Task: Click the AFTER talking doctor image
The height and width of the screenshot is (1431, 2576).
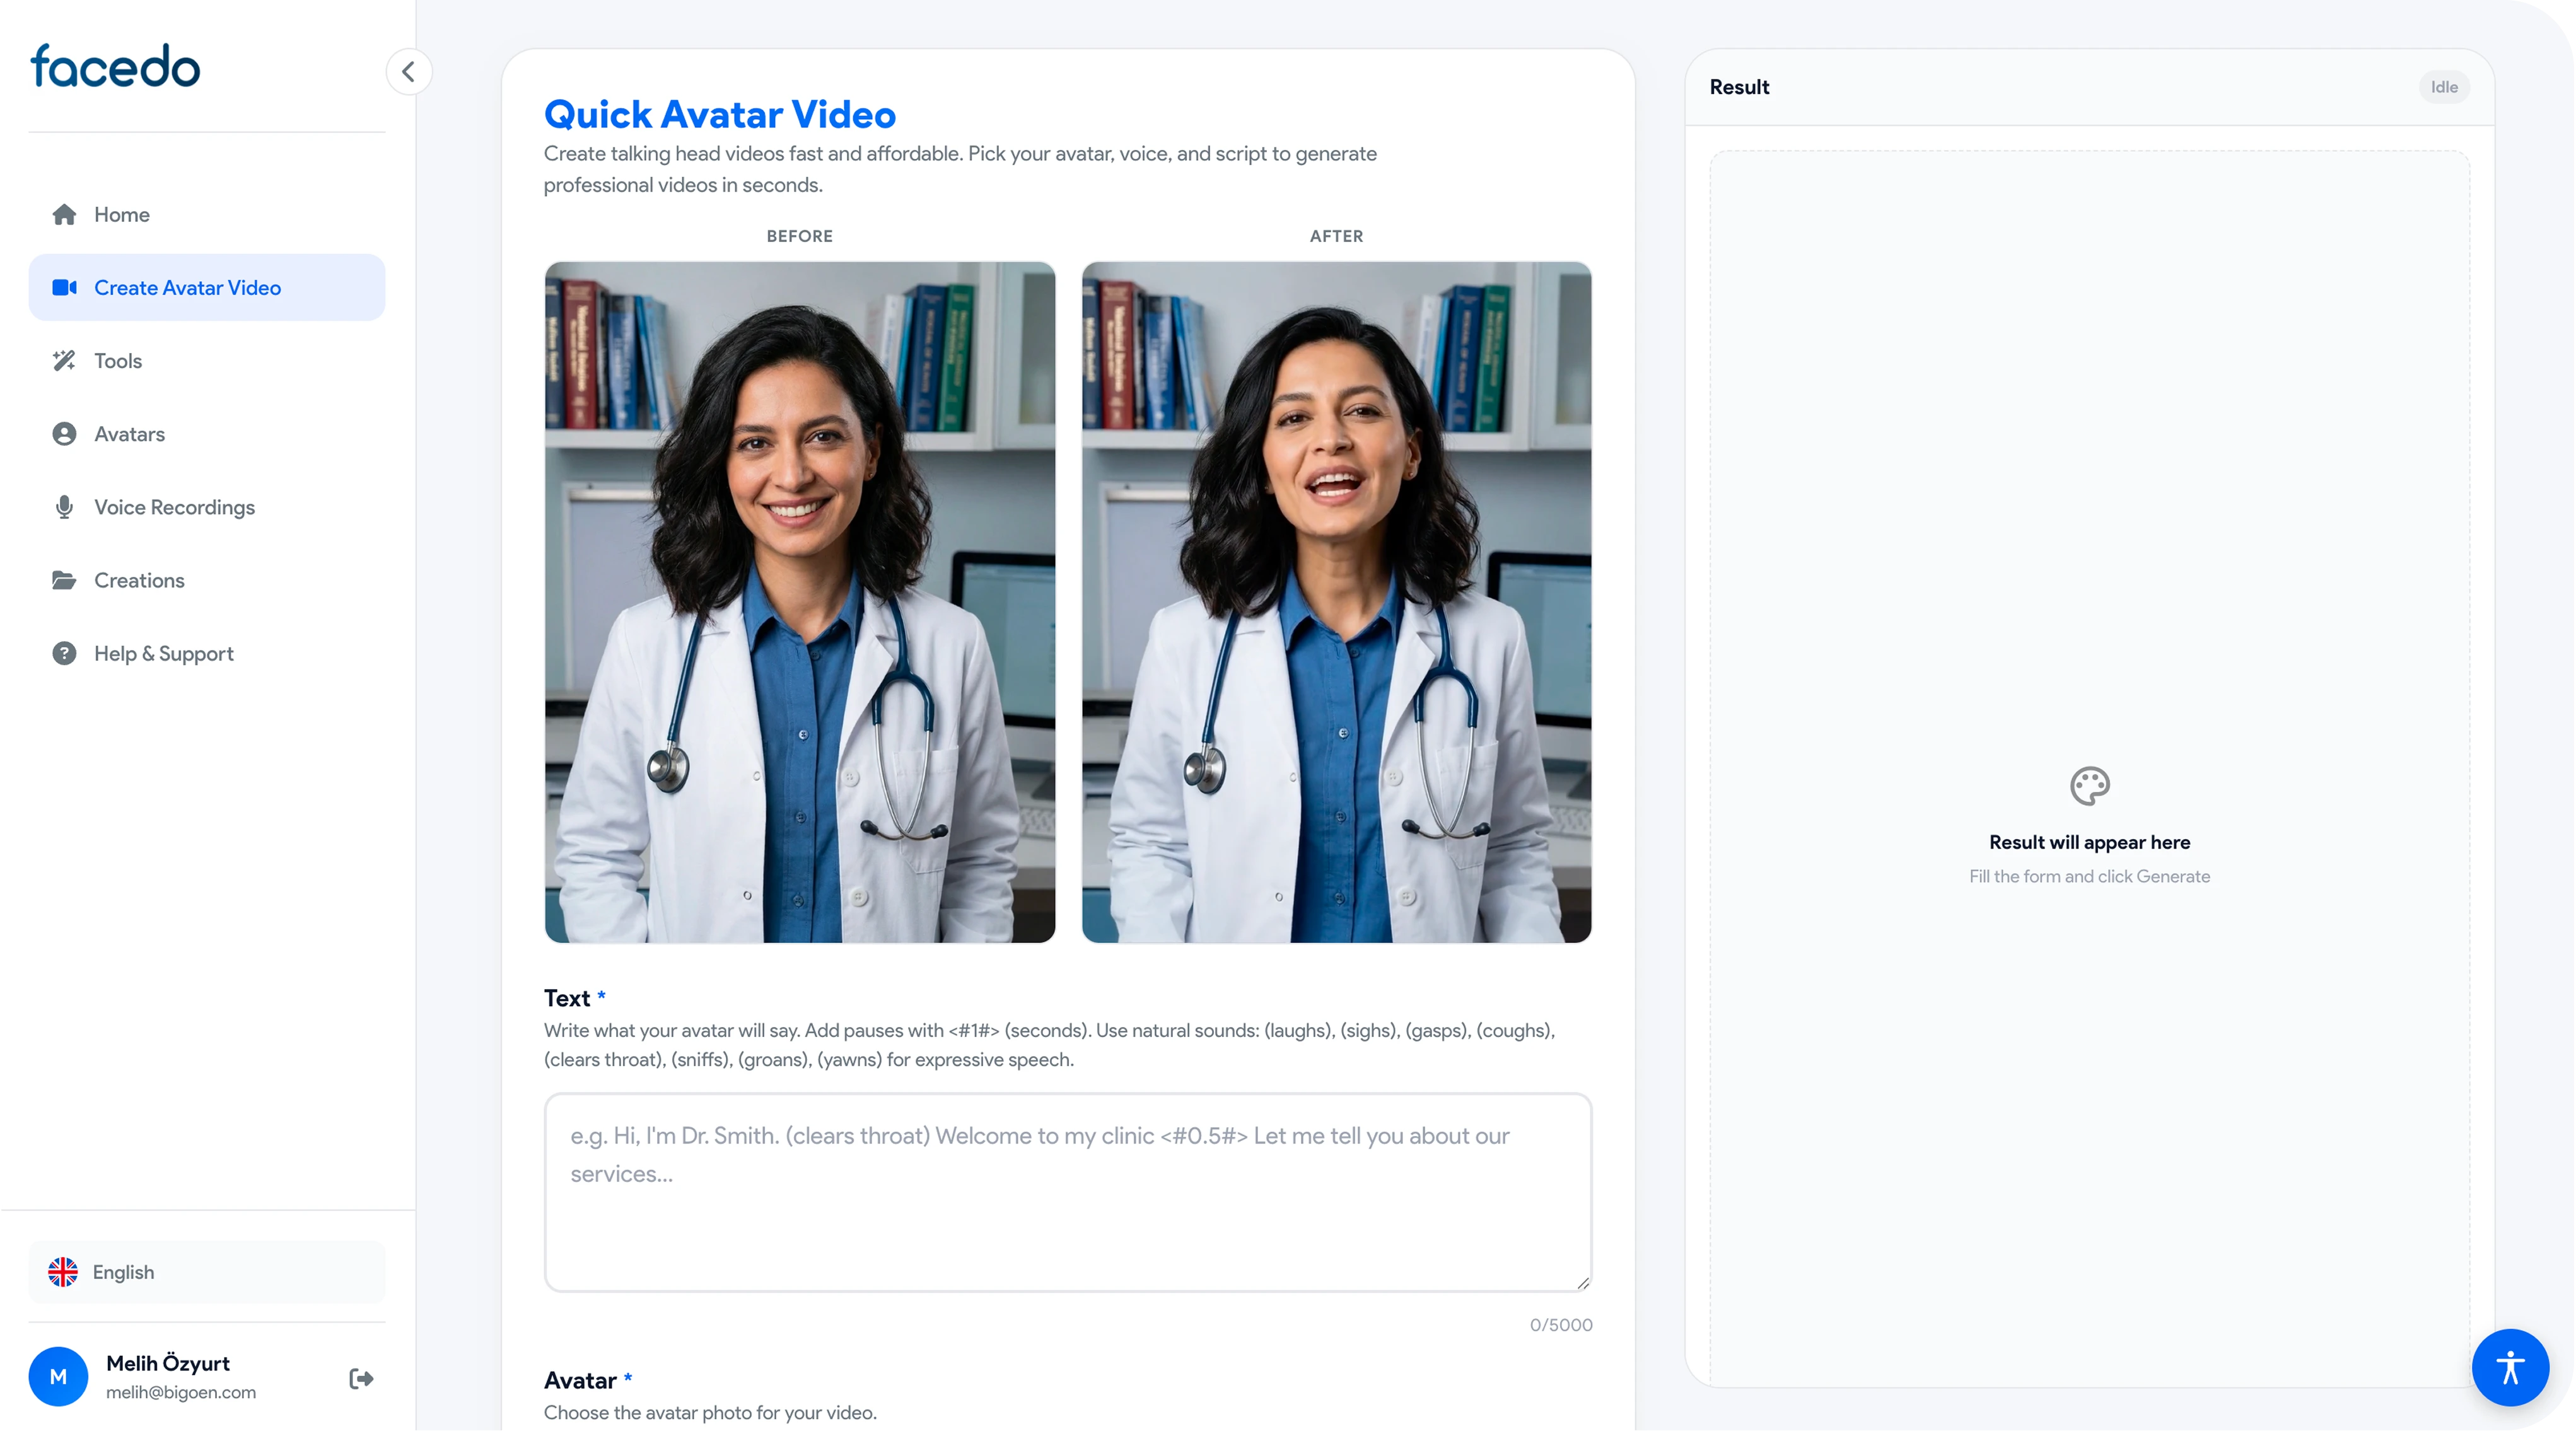Action: coord(1336,602)
